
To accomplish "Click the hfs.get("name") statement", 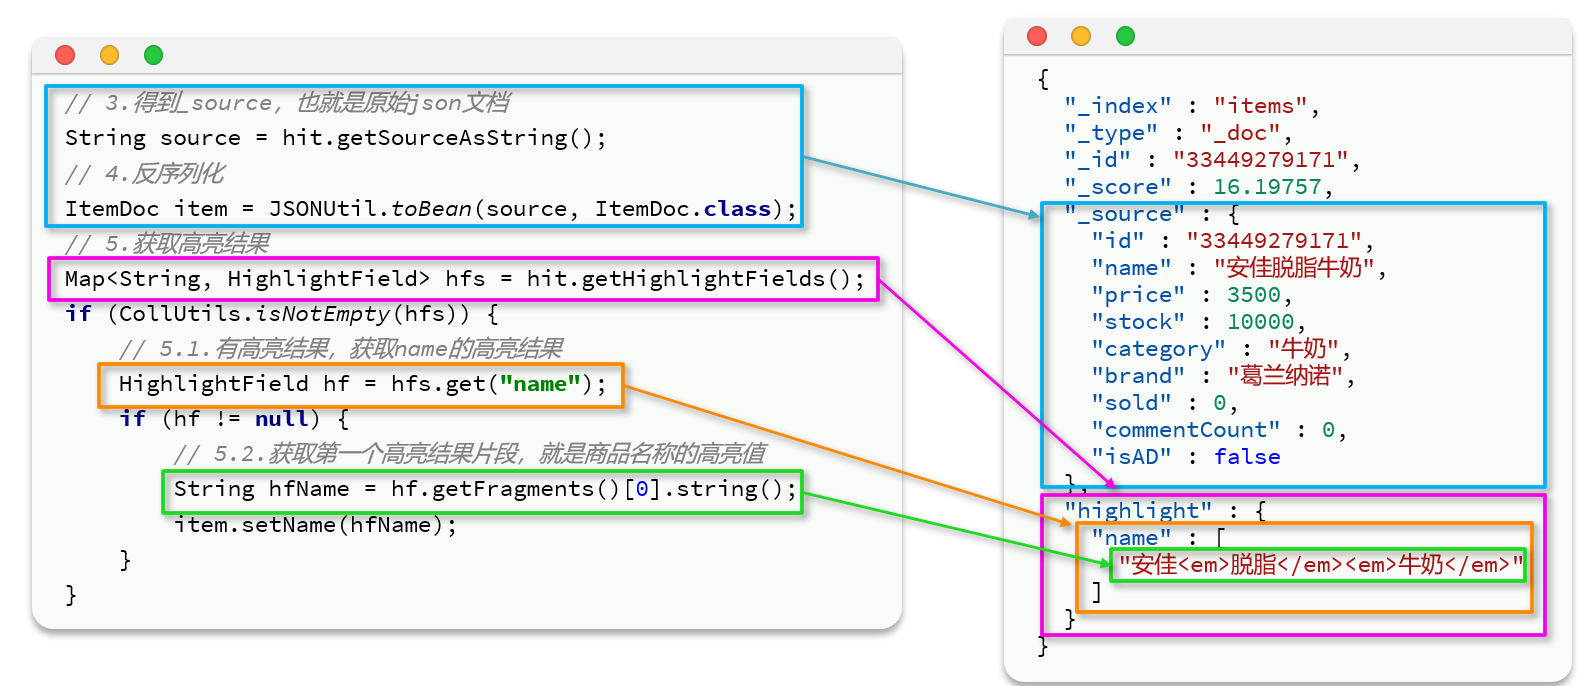I will 362,384.
